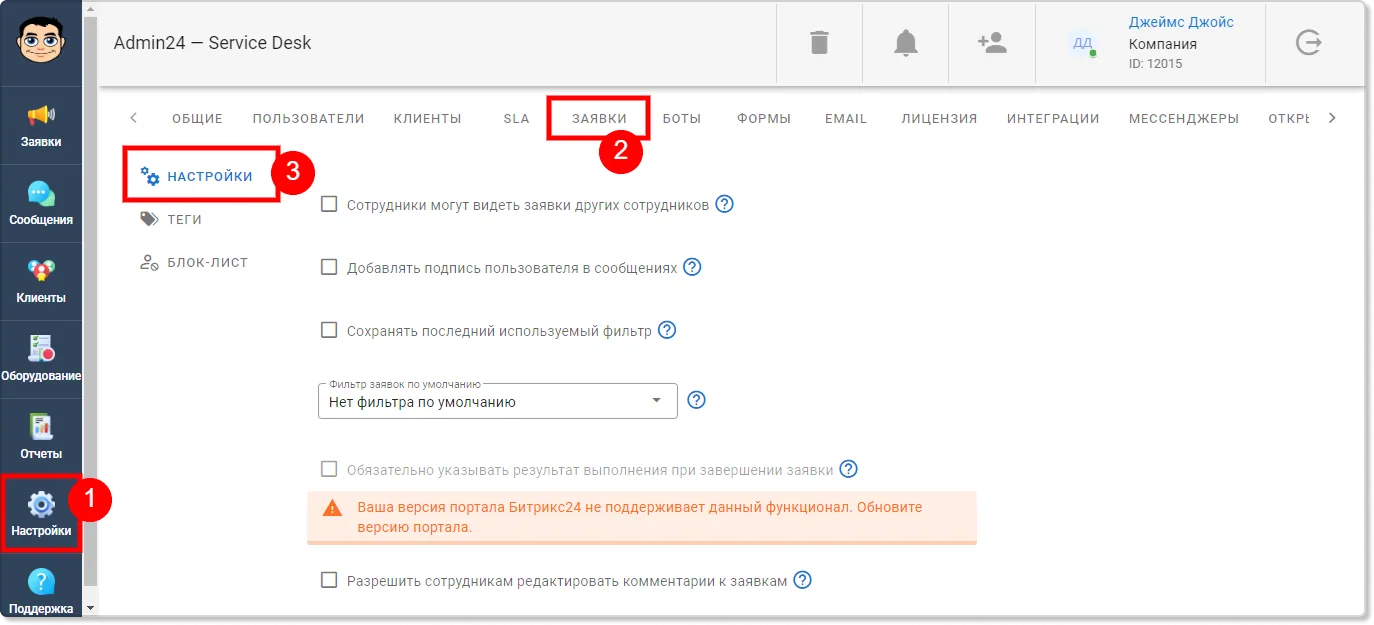The width and height of the screenshot is (1374, 625).
Task: Allow employees to edit ticket comments
Action: pos(329,580)
